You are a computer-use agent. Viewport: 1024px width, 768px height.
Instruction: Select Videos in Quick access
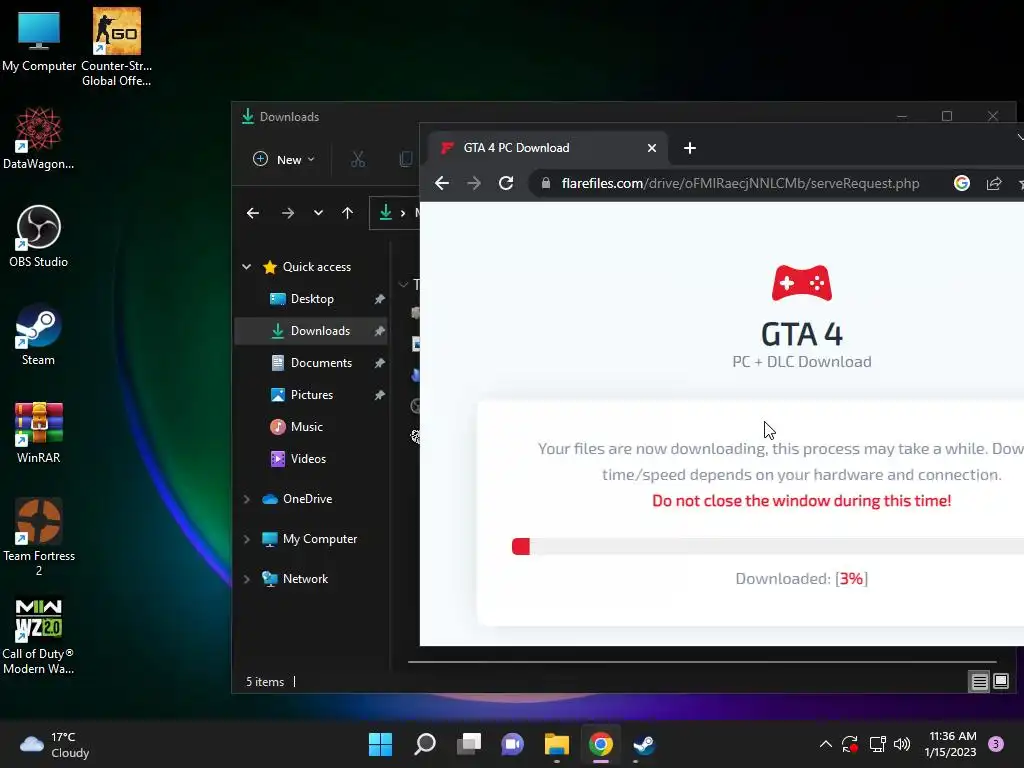point(311,459)
